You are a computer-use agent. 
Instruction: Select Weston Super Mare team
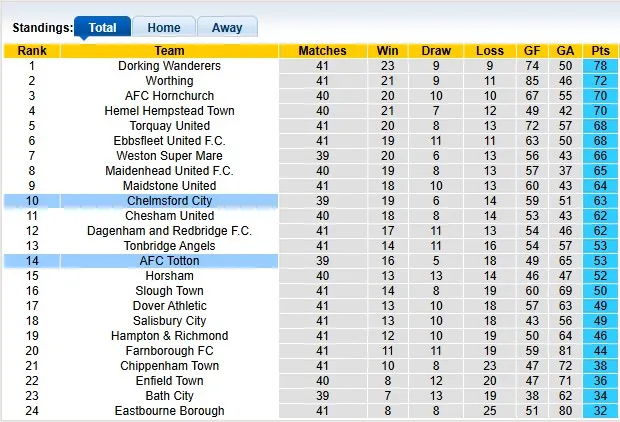[169, 156]
